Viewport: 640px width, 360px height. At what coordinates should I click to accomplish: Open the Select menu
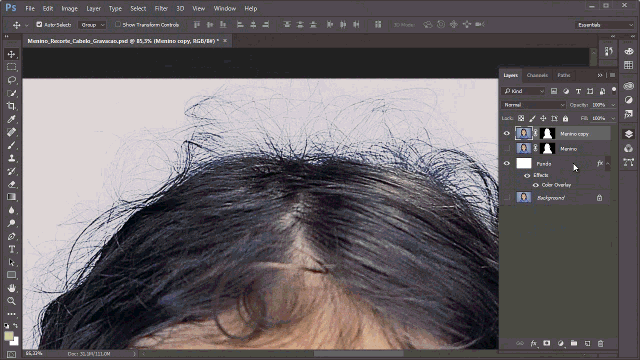[x=138, y=8]
